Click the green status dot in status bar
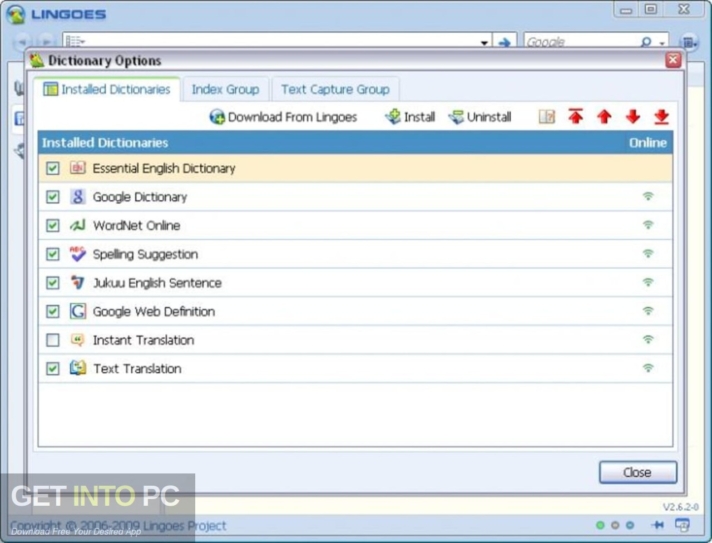Screen dimensions: 712x543 point(600,525)
